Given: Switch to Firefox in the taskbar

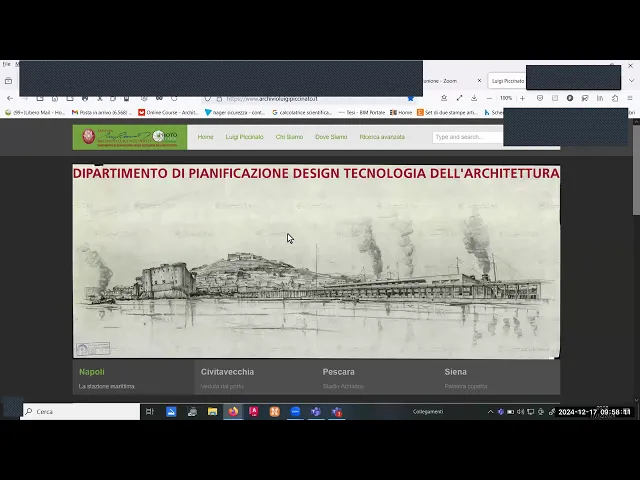Looking at the screenshot, I should [x=233, y=411].
